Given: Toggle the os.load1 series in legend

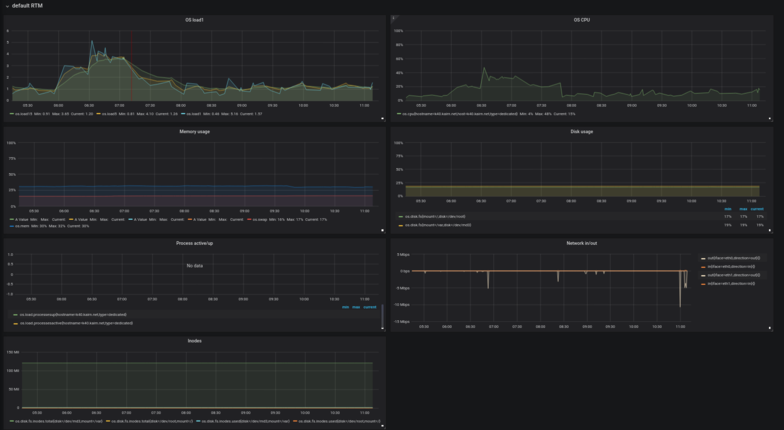Looking at the screenshot, I should pos(193,114).
